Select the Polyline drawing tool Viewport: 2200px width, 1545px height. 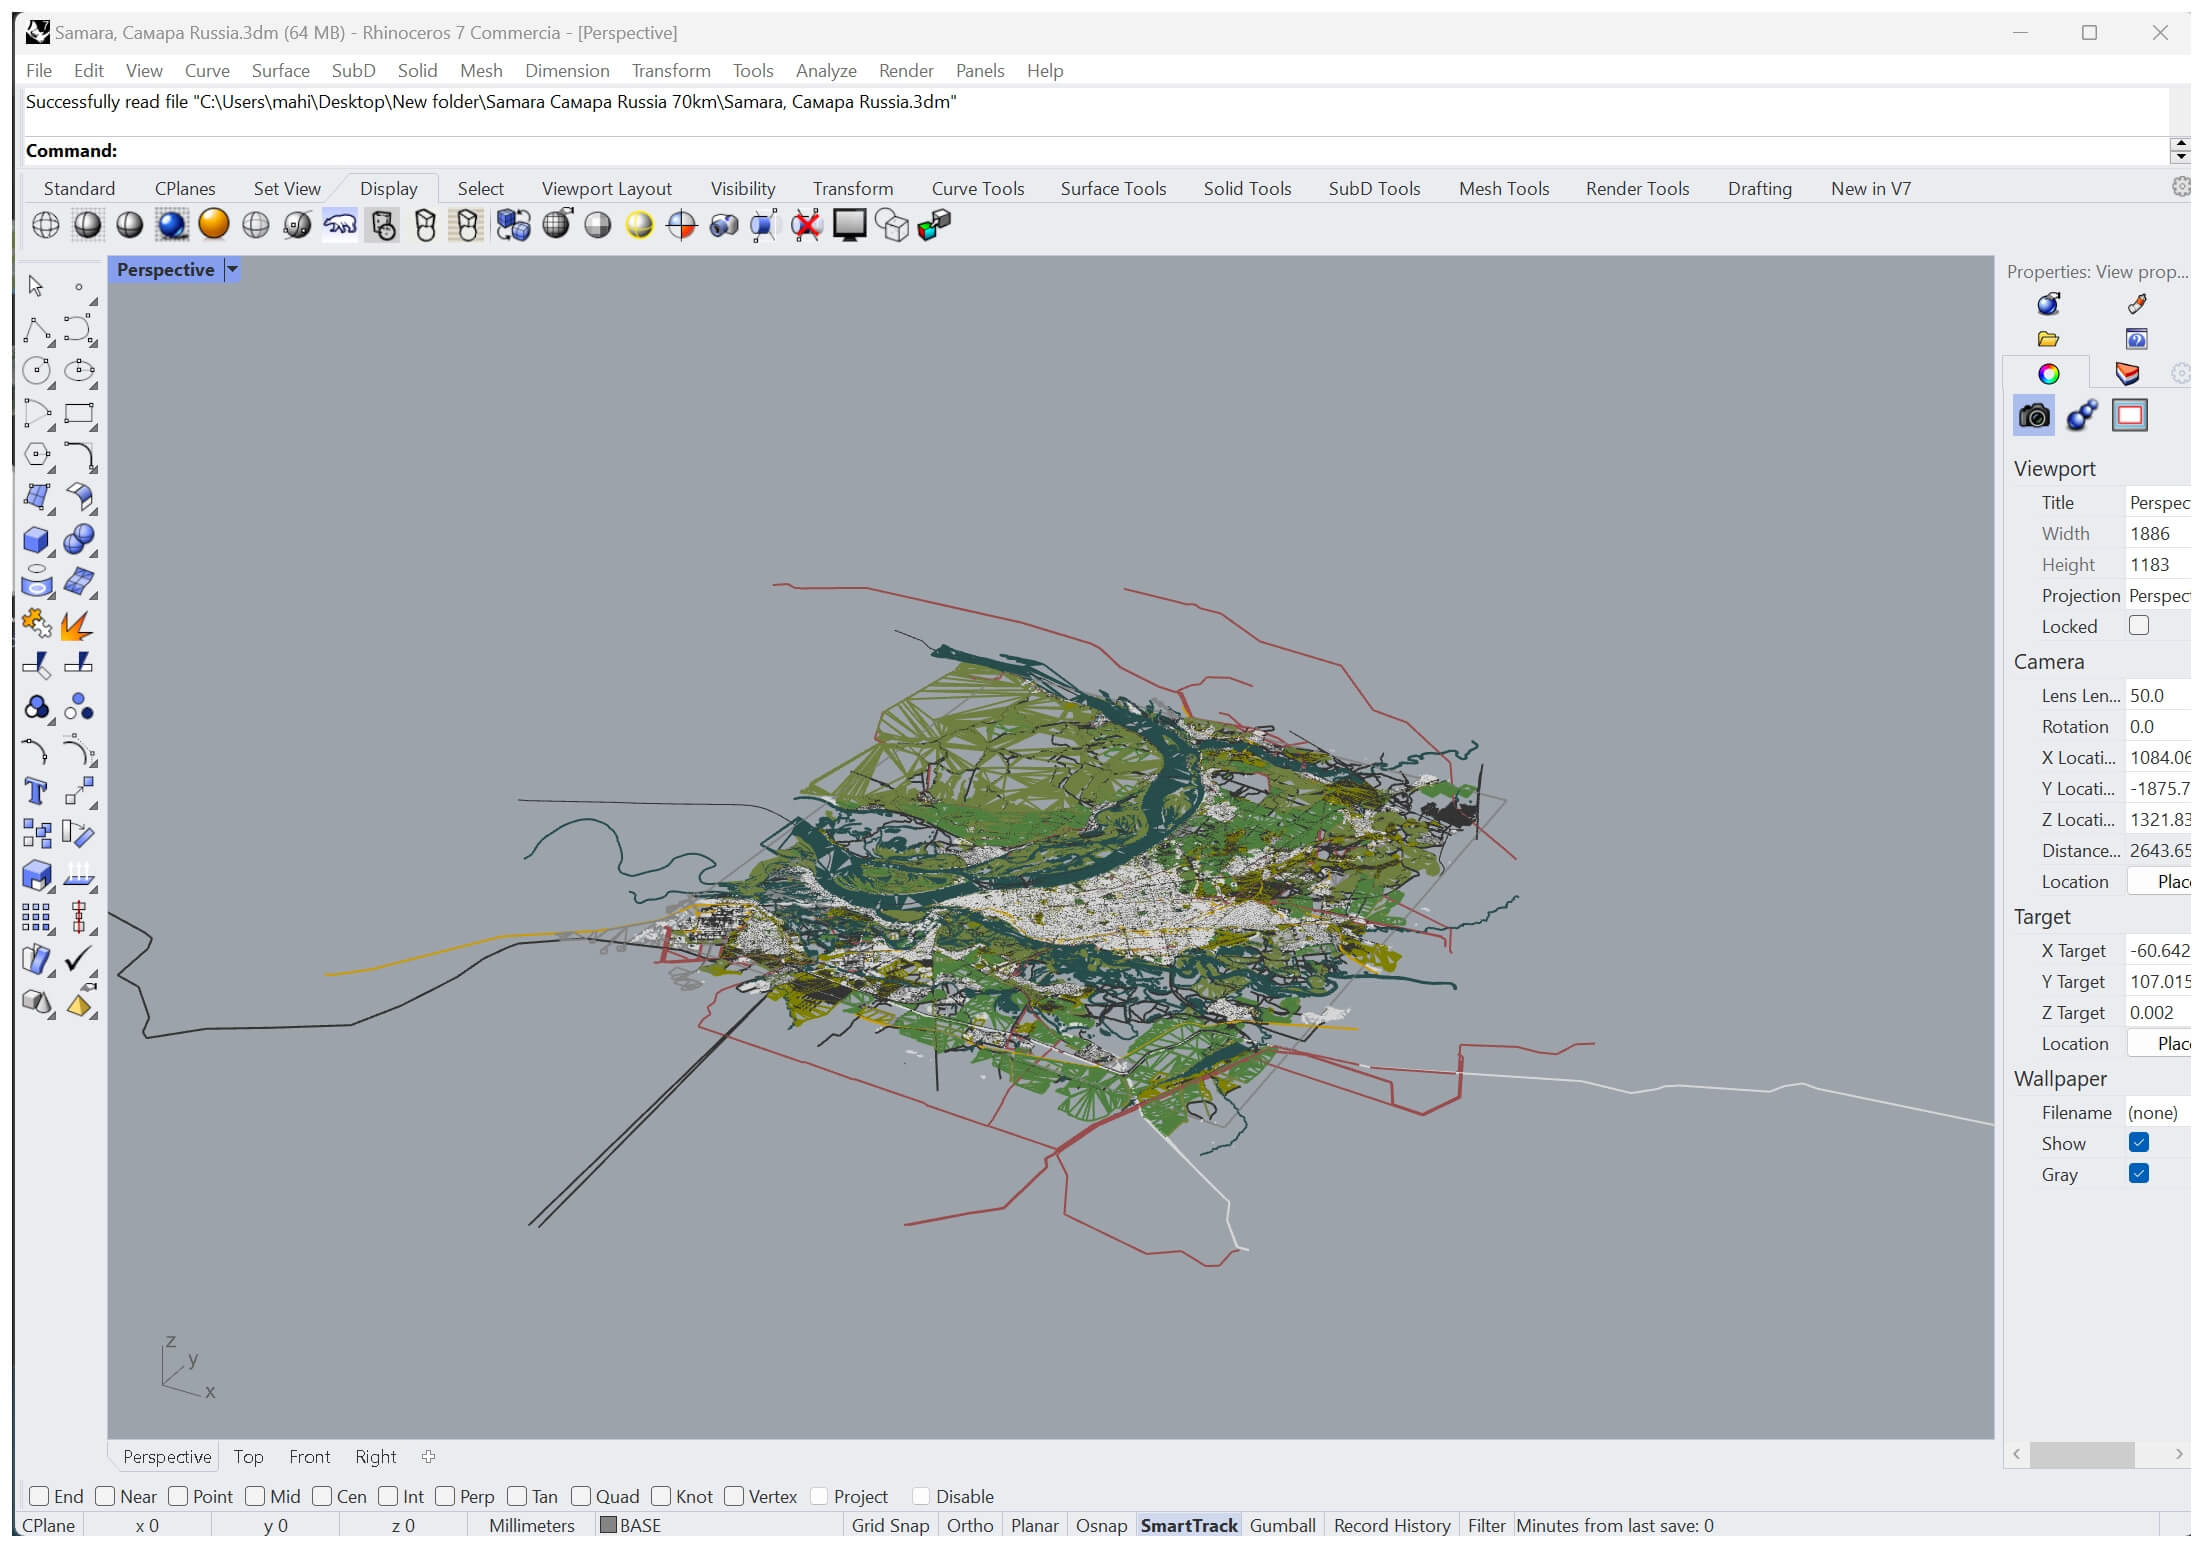click(36, 330)
